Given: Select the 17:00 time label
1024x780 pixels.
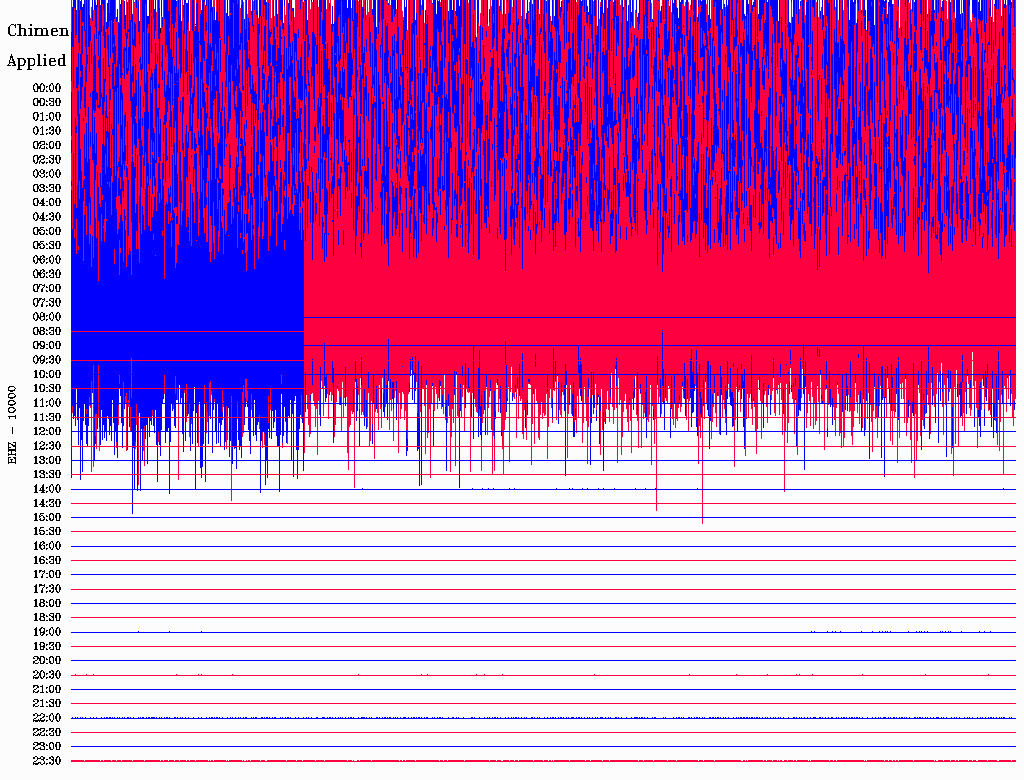Looking at the screenshot, I should pyautogui.click(x=47, y=575).
